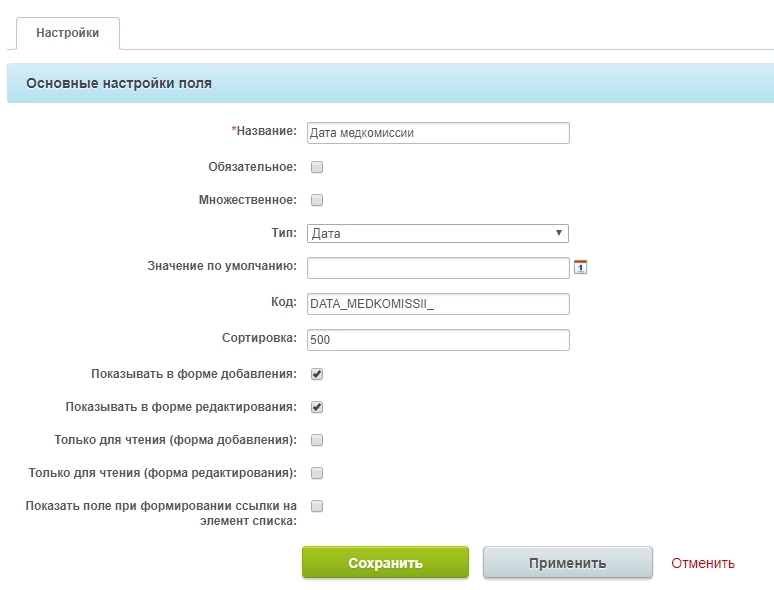Enable the Обязательное checkbox
Viewport: 774px width, 590px height.
click(x=317, y=167)
